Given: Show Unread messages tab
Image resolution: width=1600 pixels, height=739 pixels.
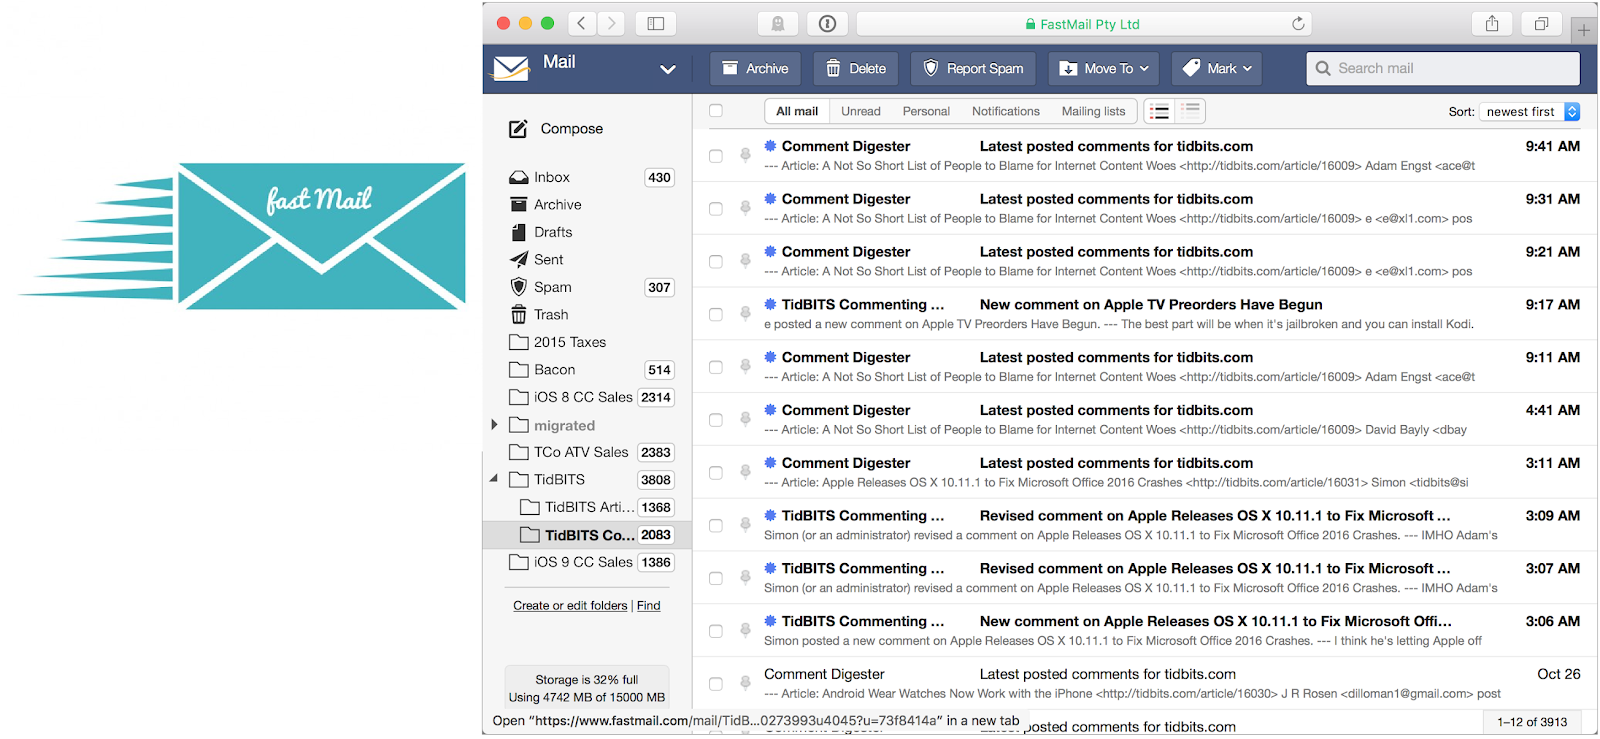Looking at the screenshot, I should point(861,111).
